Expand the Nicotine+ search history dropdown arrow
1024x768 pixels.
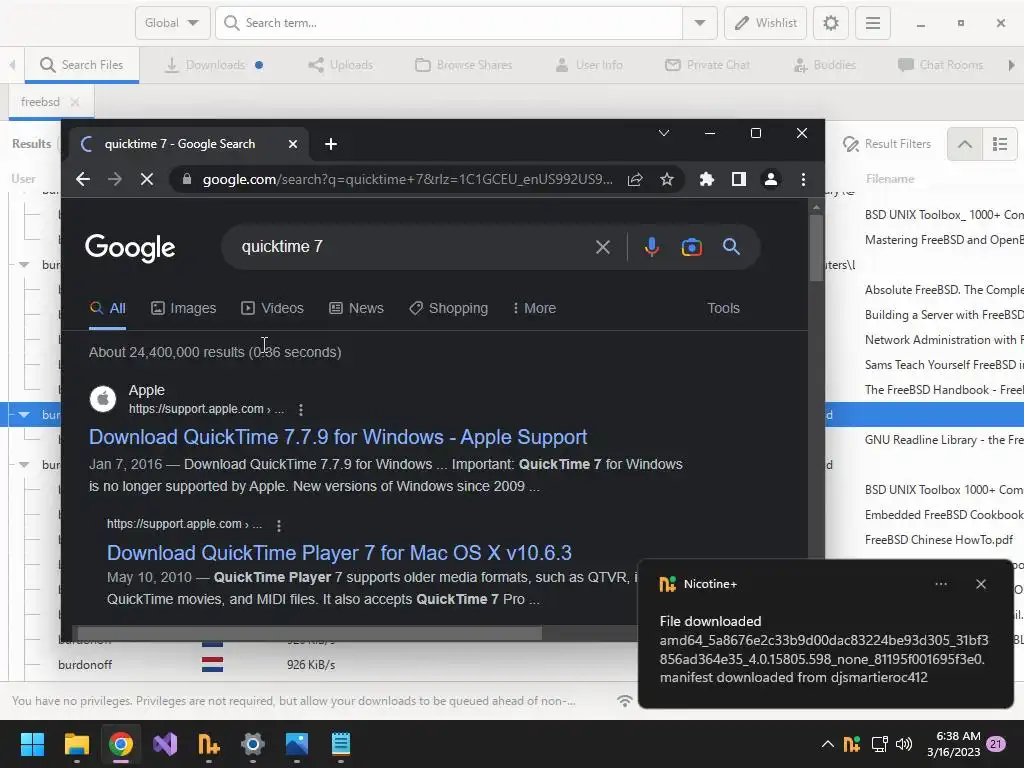pyautogui.click(x=699, y=23)
